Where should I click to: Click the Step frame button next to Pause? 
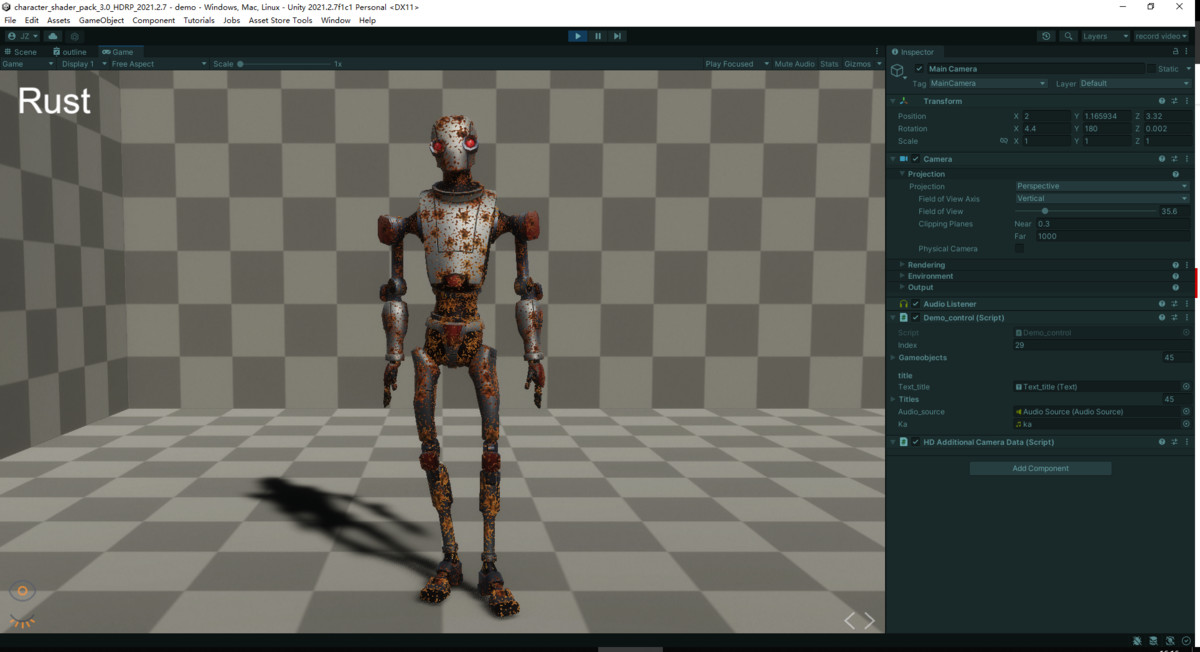point(617,35)
